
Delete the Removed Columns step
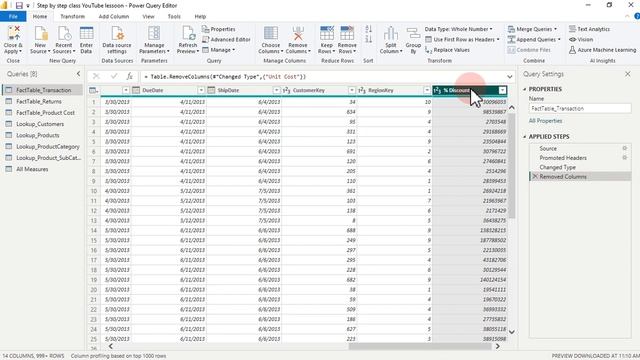535,176
